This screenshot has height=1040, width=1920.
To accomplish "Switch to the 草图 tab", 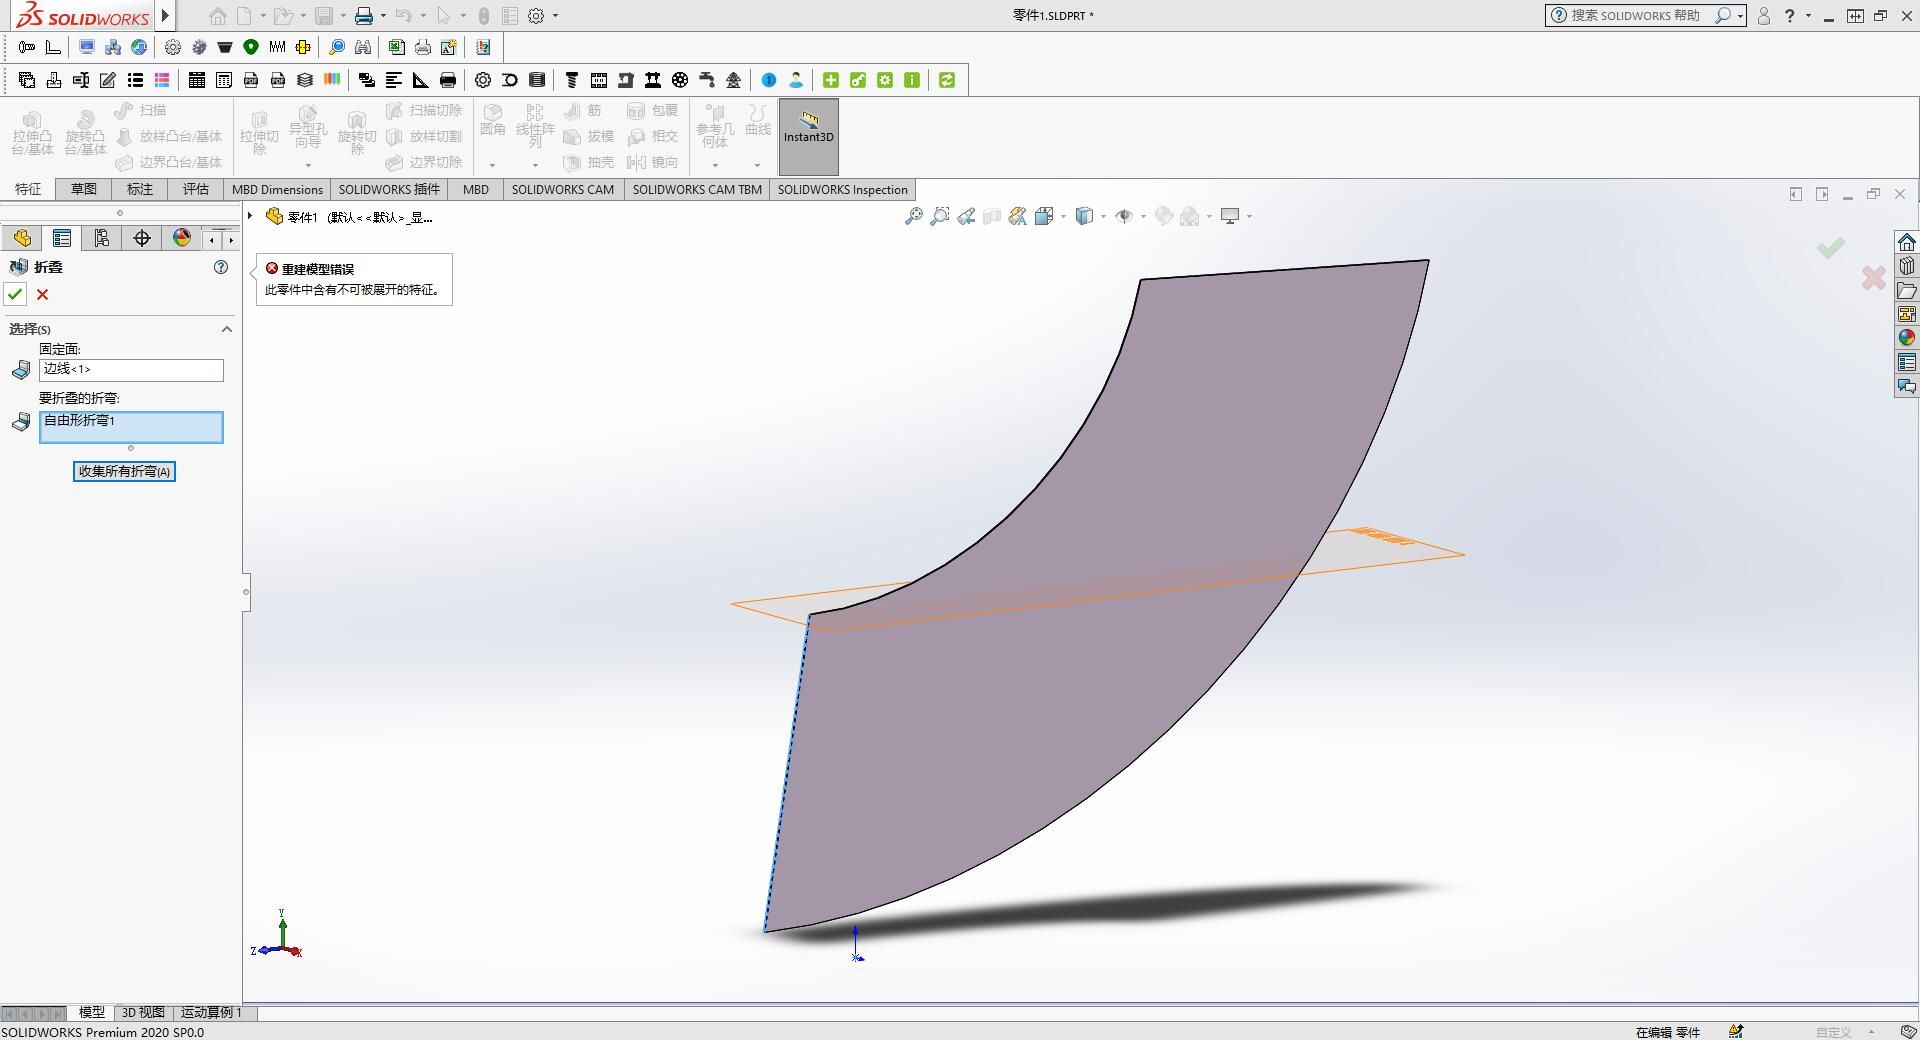I will tap(84, 189).
